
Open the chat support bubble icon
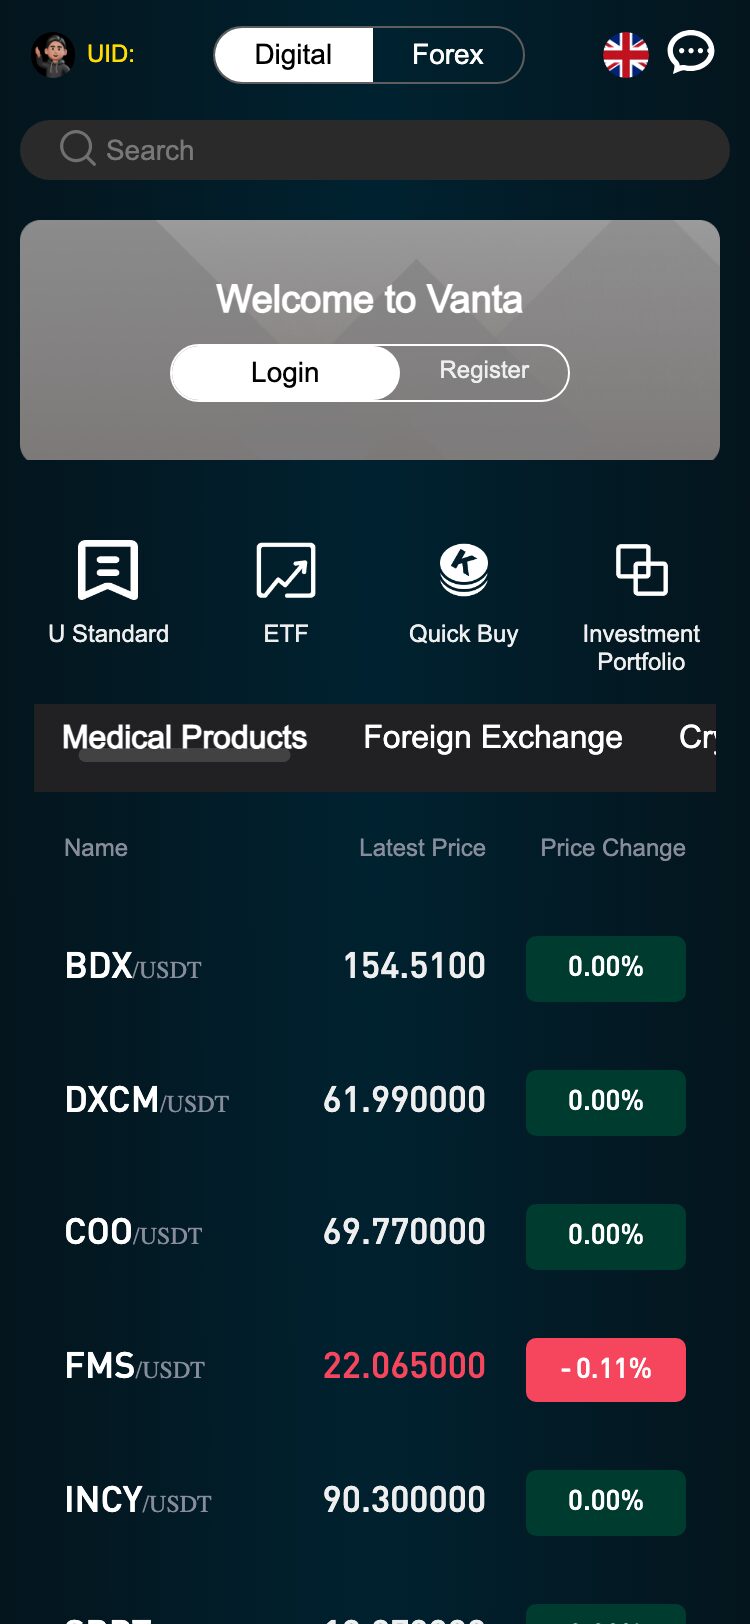[x=690, y=53]
